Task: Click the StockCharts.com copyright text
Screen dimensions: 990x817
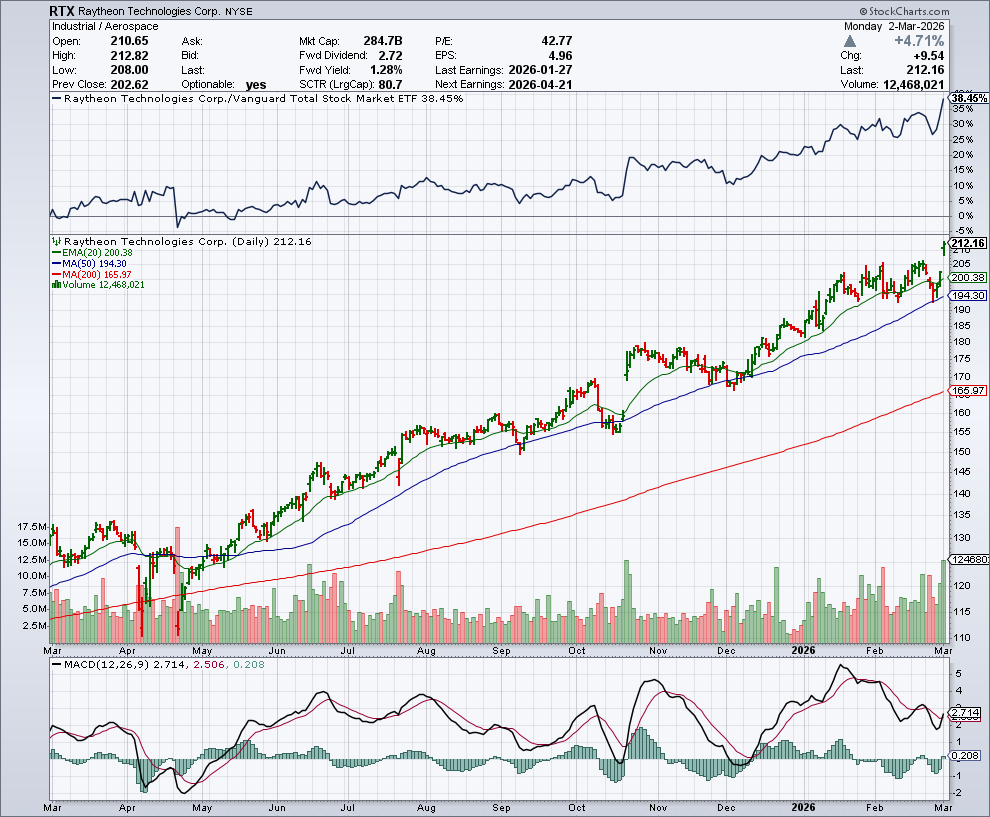Action: pyautogui.click(x=904, y=11)
